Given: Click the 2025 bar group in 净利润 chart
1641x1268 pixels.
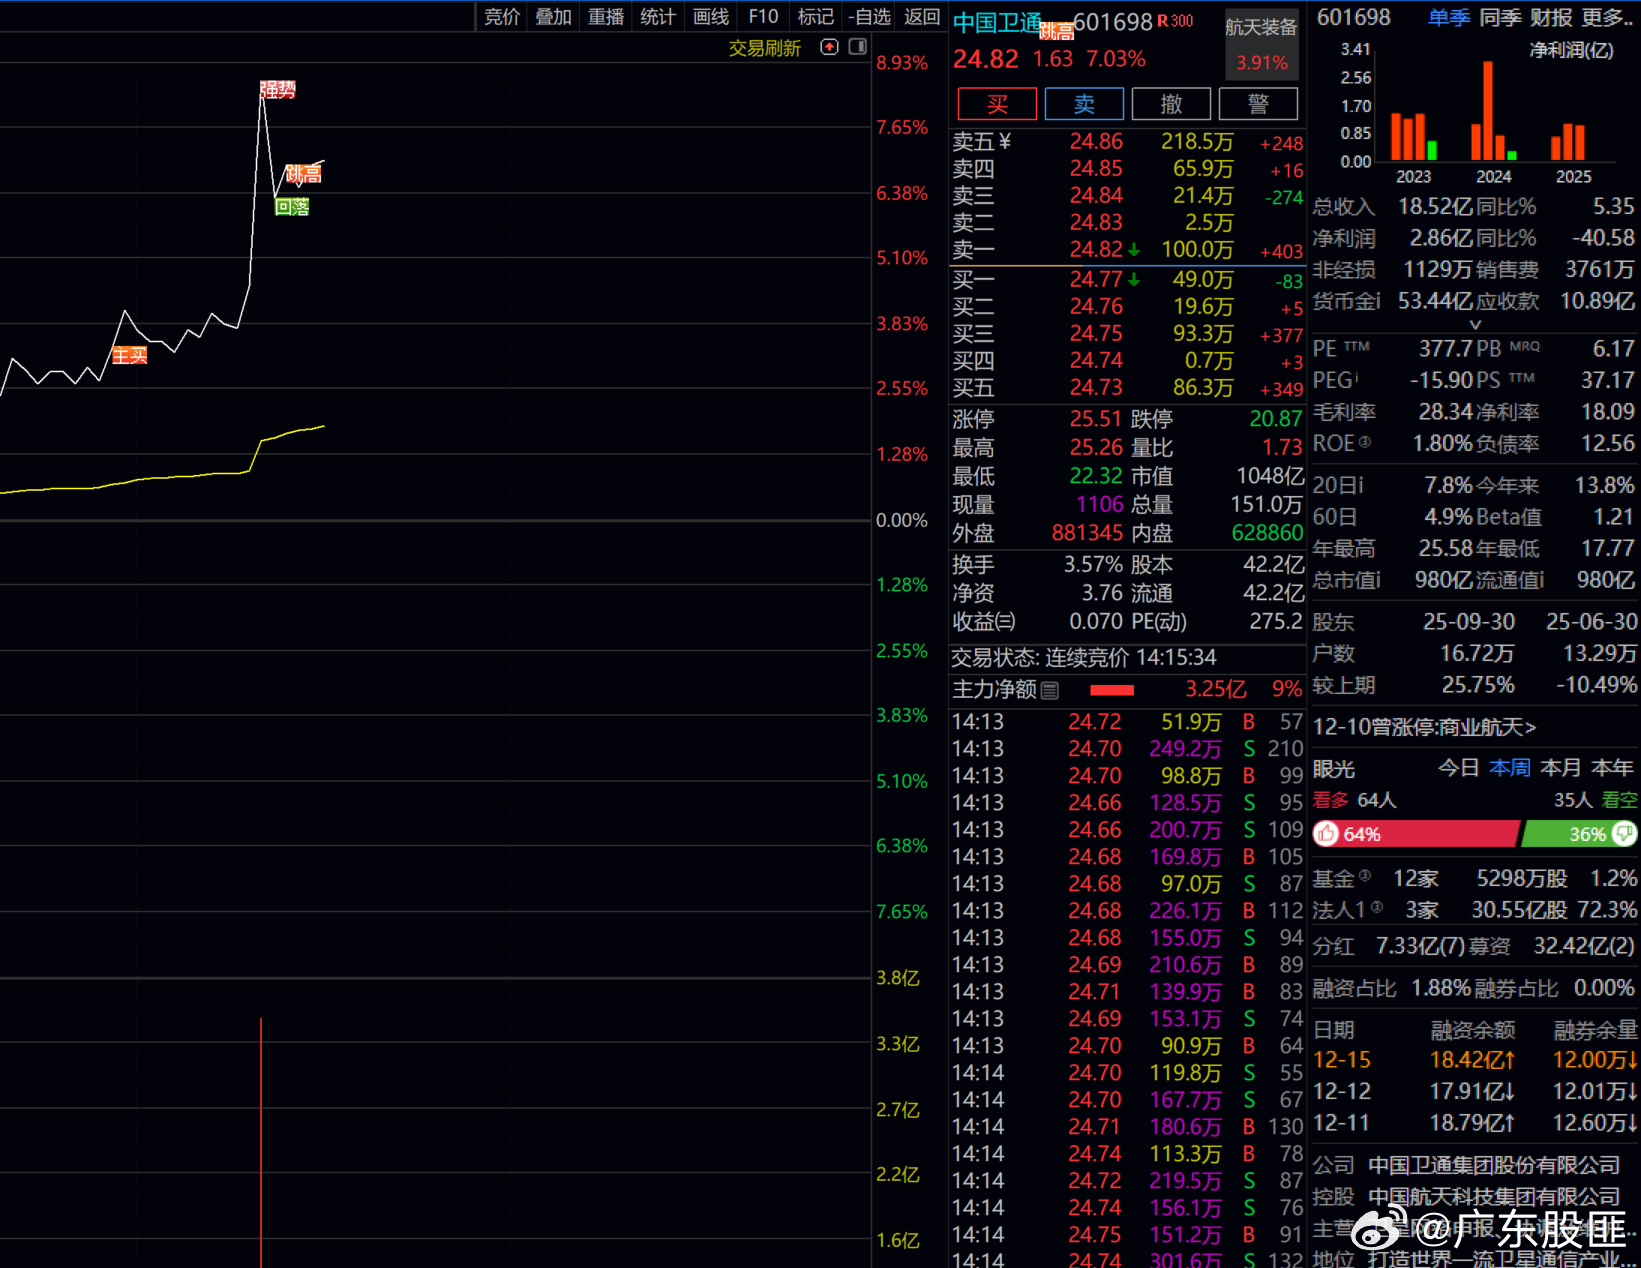Looking at the screenshot, I should point(1568,142).
